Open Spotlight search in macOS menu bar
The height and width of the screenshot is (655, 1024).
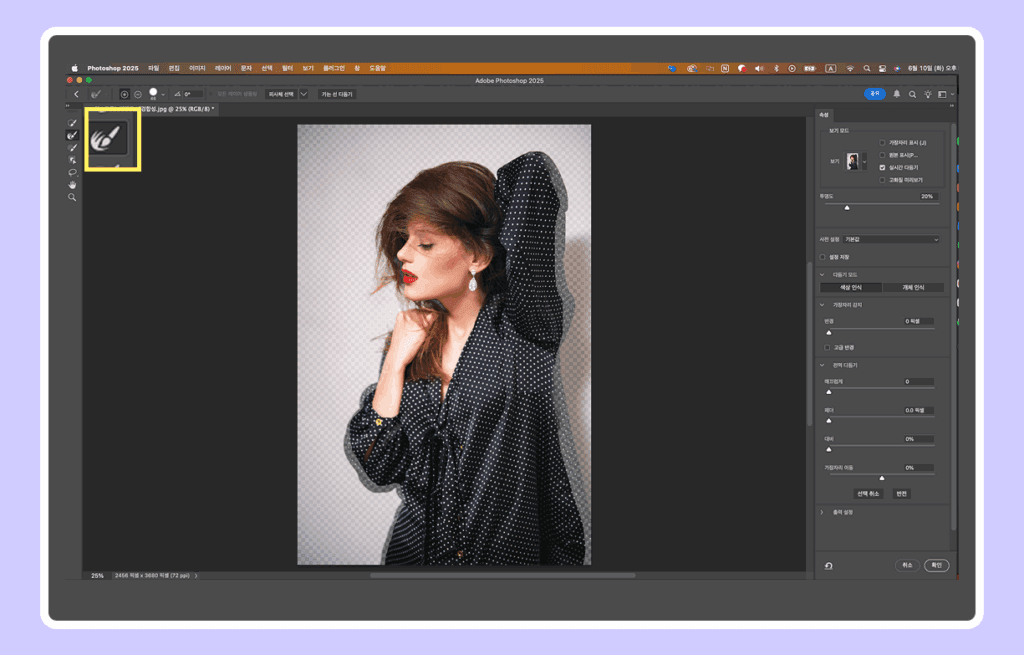click(867, 68)
